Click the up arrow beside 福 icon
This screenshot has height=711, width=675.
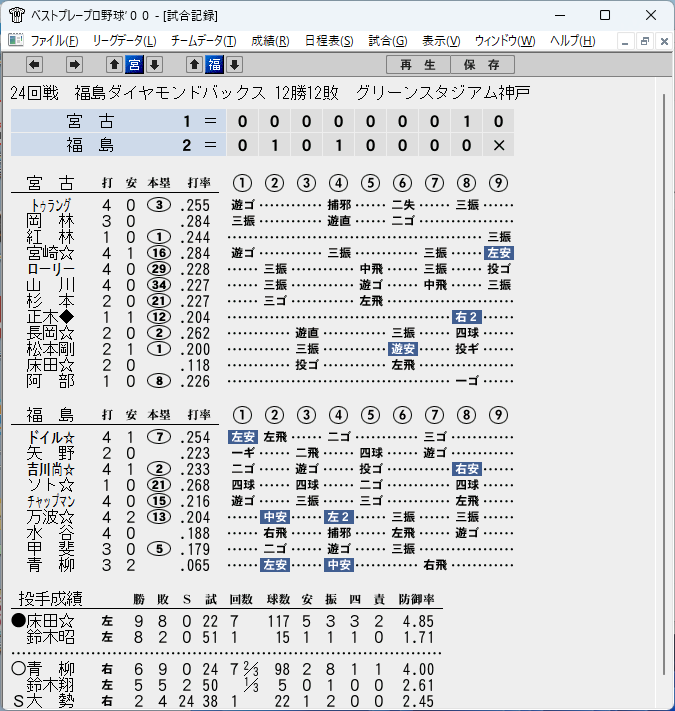194,65
